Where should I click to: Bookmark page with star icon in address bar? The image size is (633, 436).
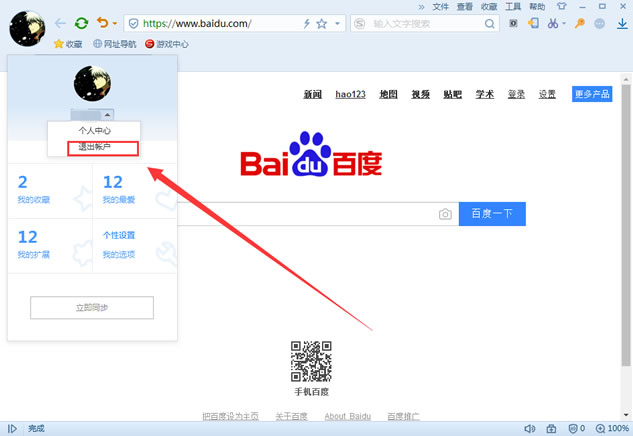point(322,24)
